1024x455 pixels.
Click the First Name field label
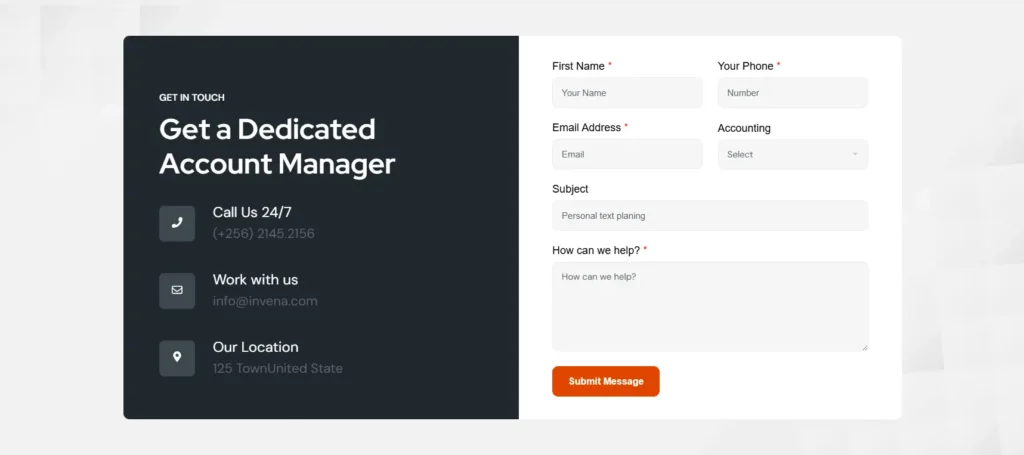pyautogui.click(x=578, y=66)
